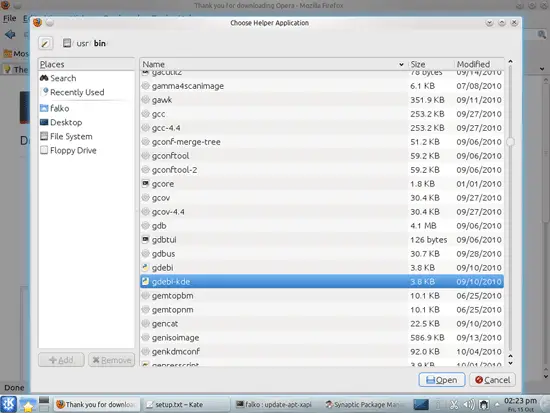
Task: Click the gcore script icon
Action: pos(145,184)
